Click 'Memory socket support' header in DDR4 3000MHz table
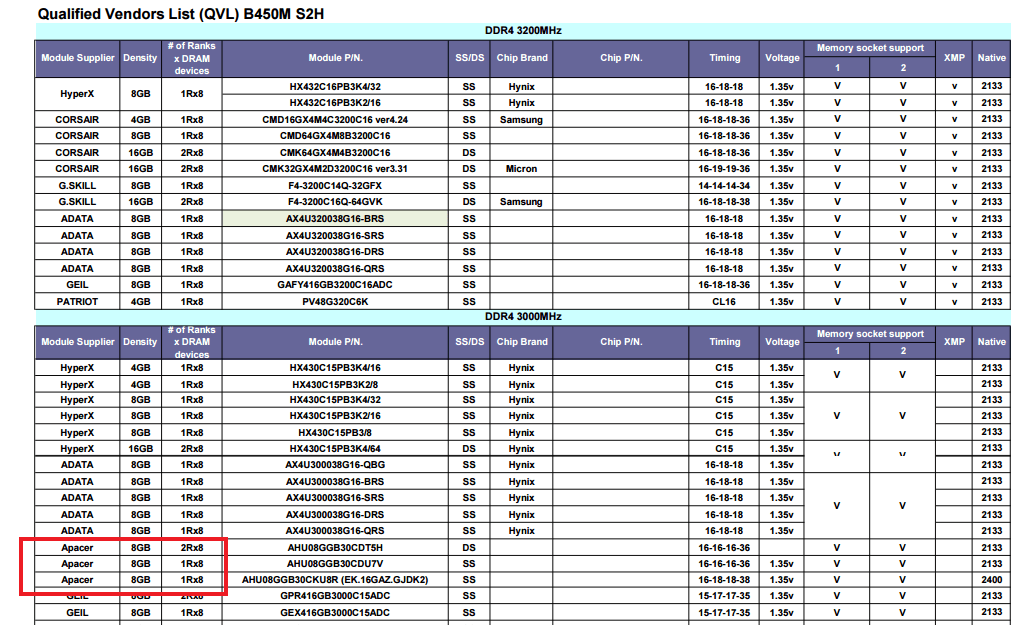The height and width of the screenshot is (625, 1022). (870, 334)
